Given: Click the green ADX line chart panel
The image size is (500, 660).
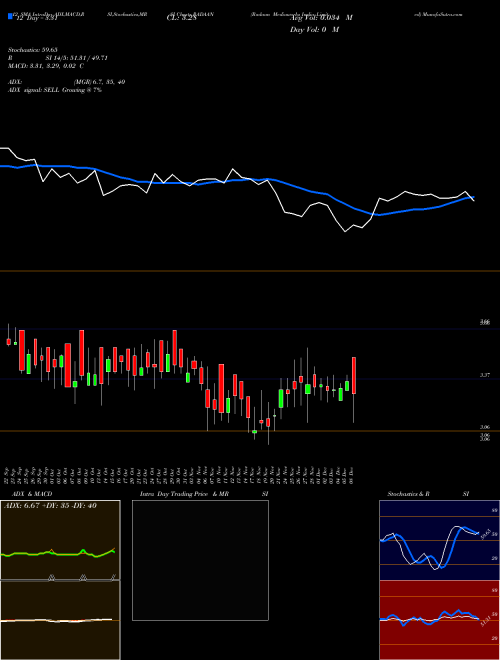Looking at the screenshot, I should (60, 540).
